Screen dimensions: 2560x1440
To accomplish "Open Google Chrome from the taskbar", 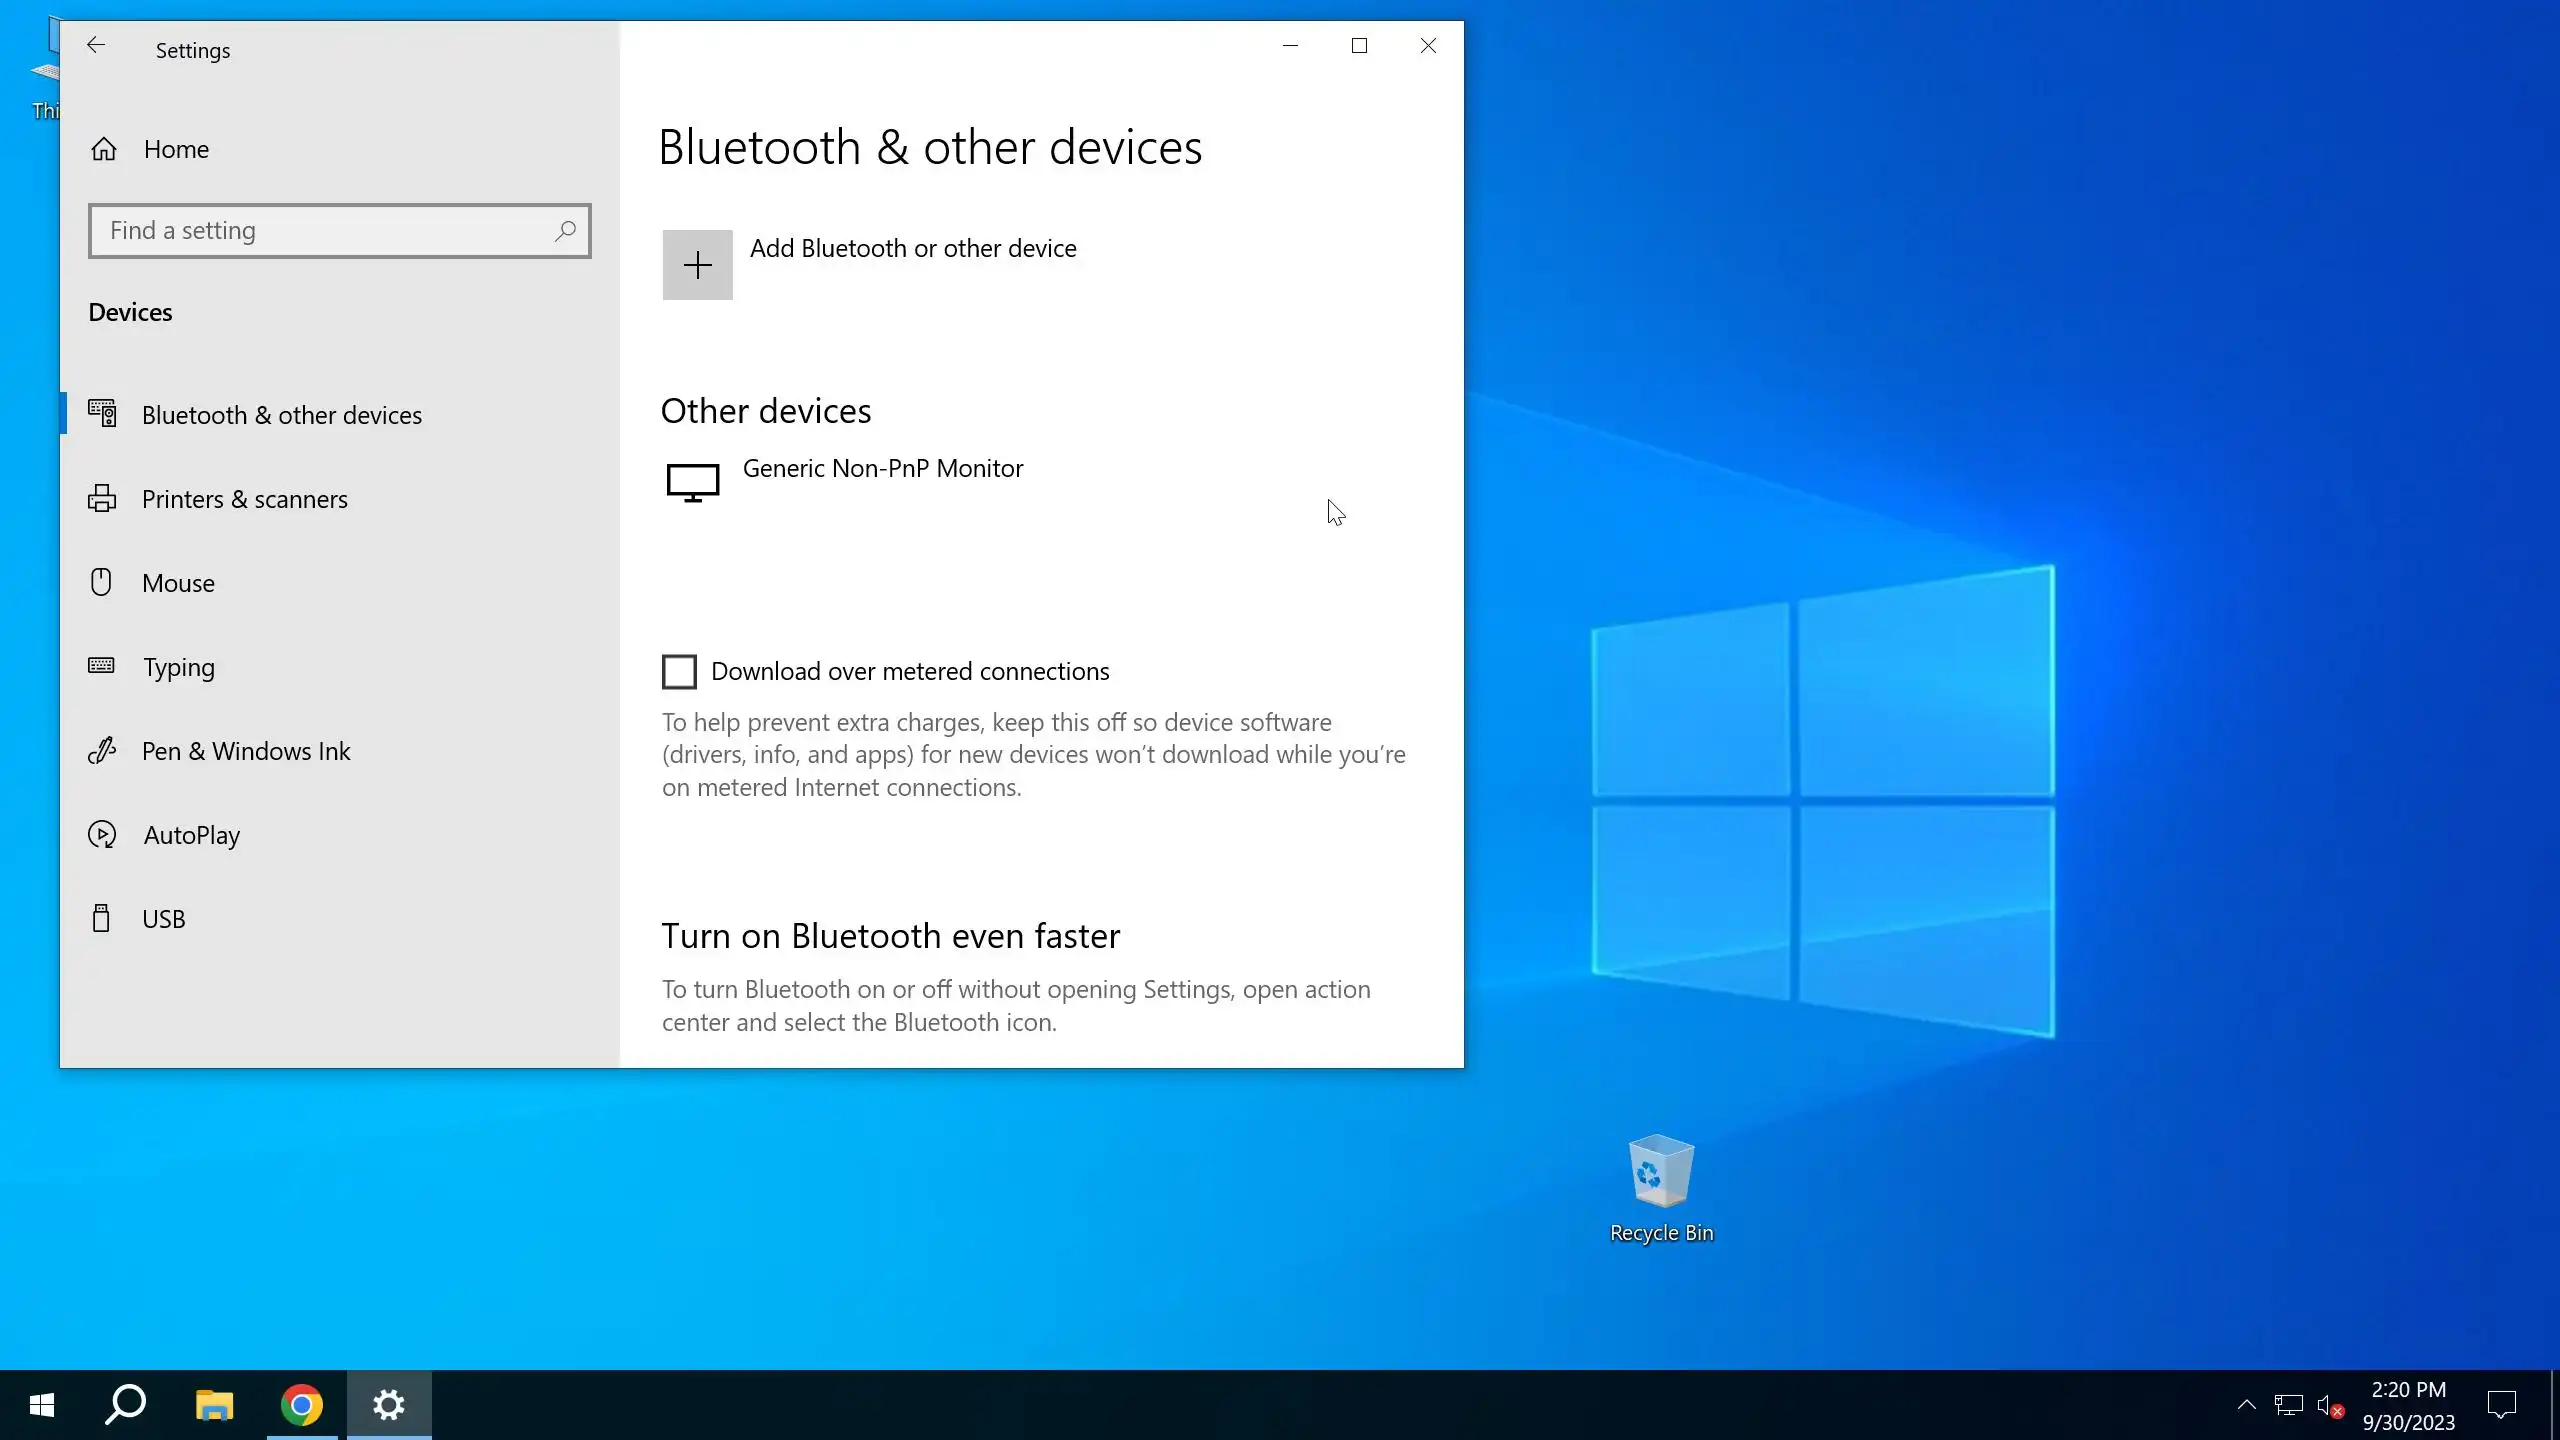I will (301, 1405).
